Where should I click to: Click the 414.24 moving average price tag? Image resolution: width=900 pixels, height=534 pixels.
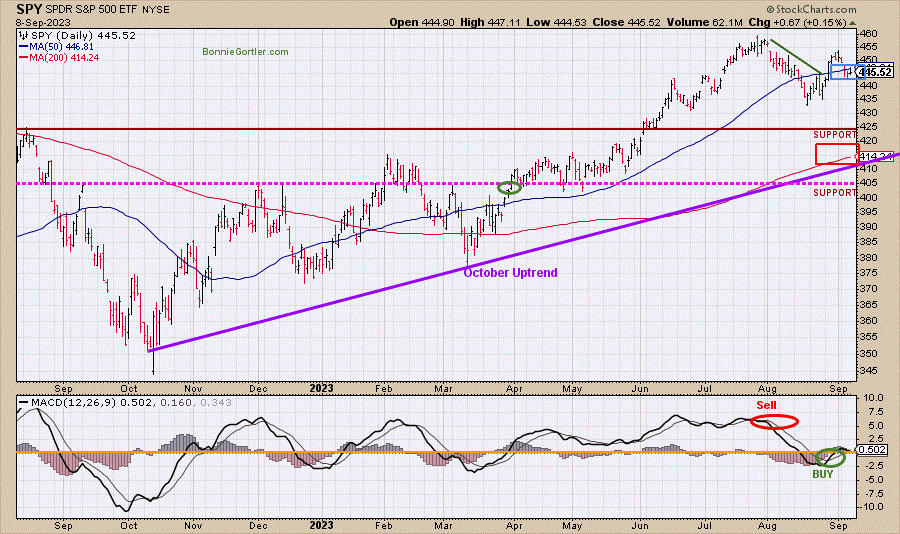coord(875,156)
